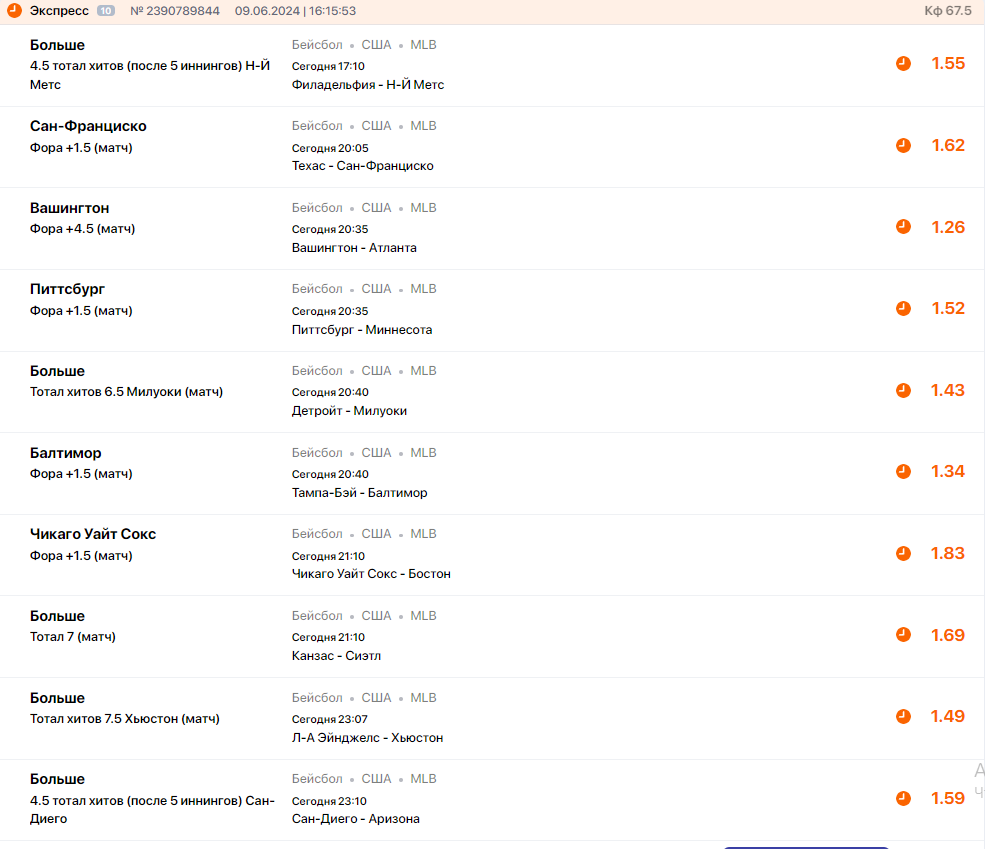Click the Тотал 7 (матч) market text
Screen dimensions: 985x849
pos(73,637)
